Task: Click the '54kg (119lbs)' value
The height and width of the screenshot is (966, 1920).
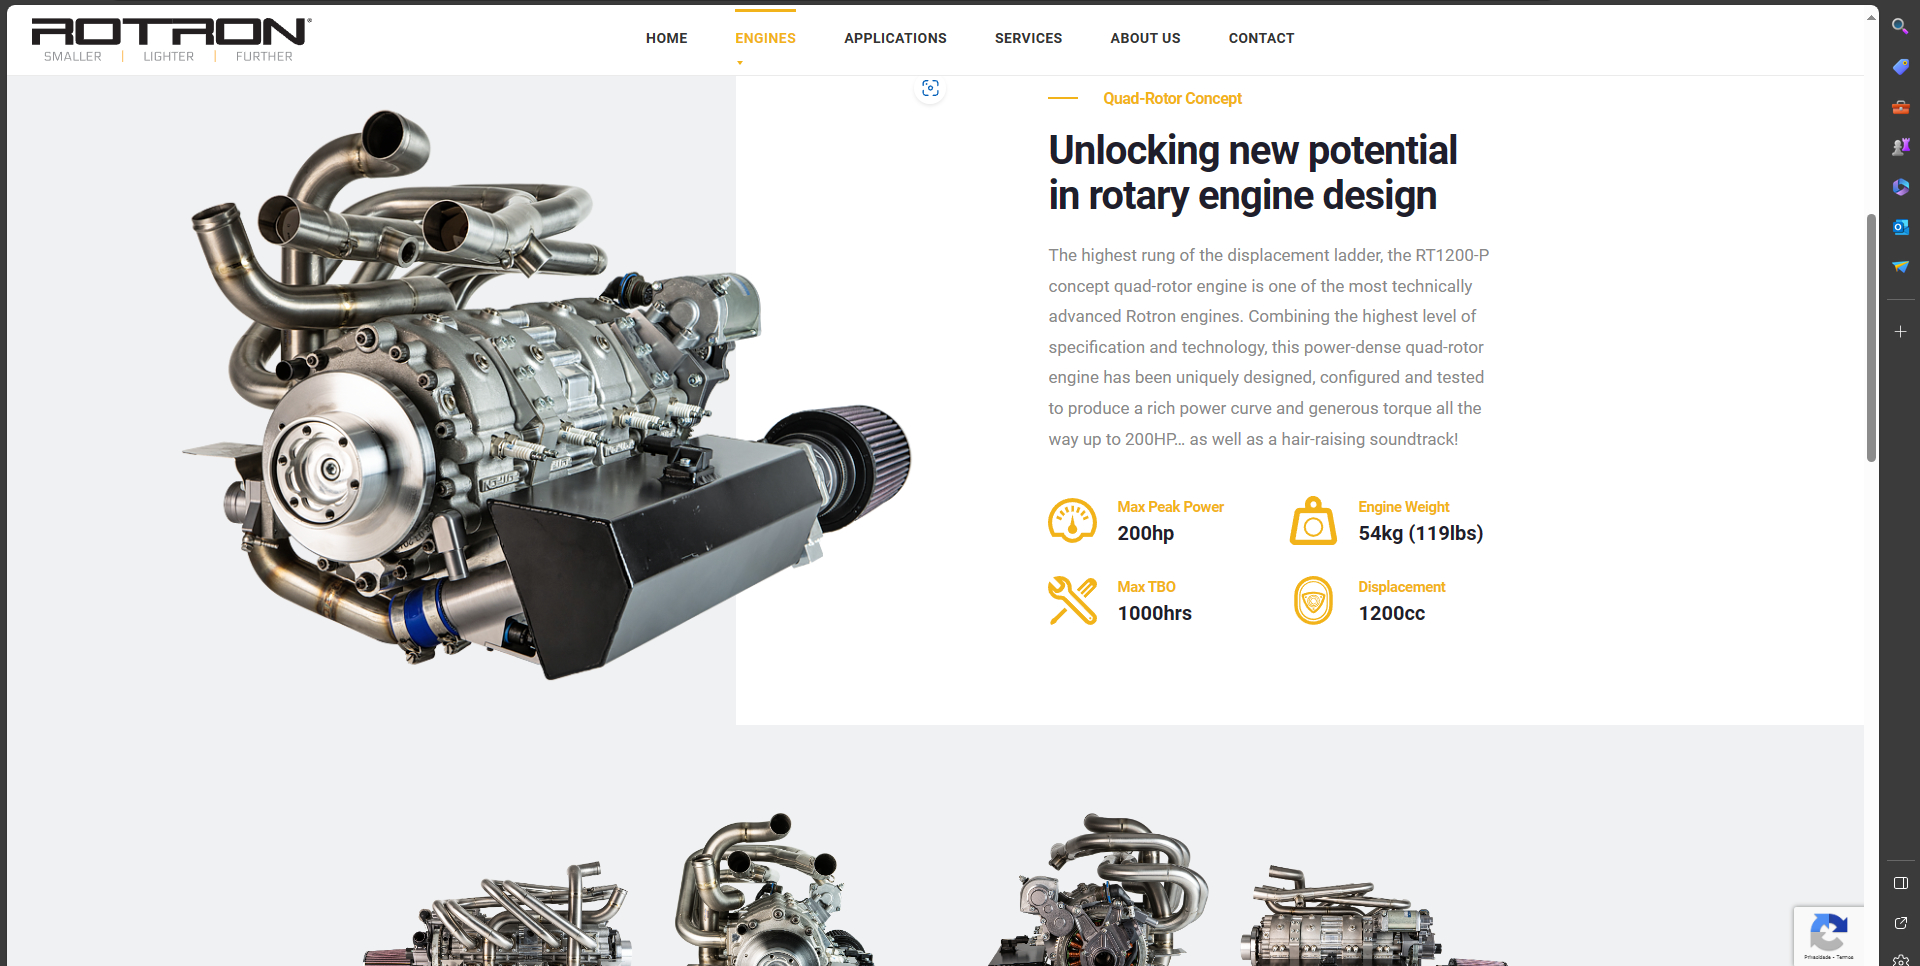Action: click(1421, 533)
